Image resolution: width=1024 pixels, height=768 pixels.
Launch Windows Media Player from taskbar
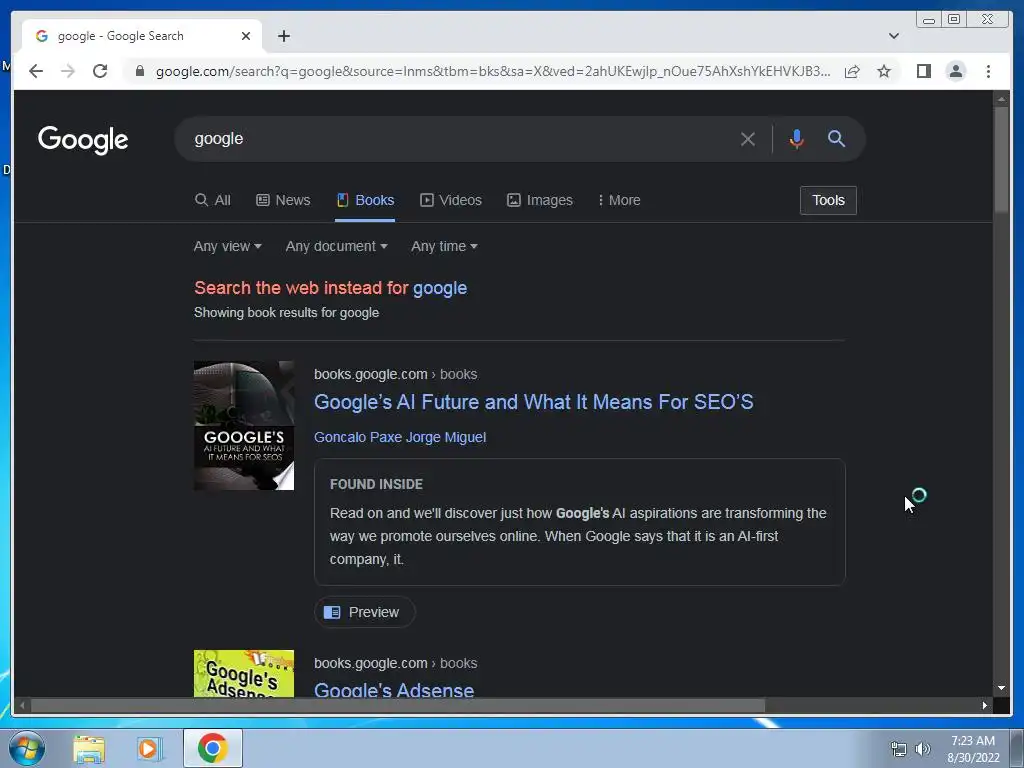point(148,748)
